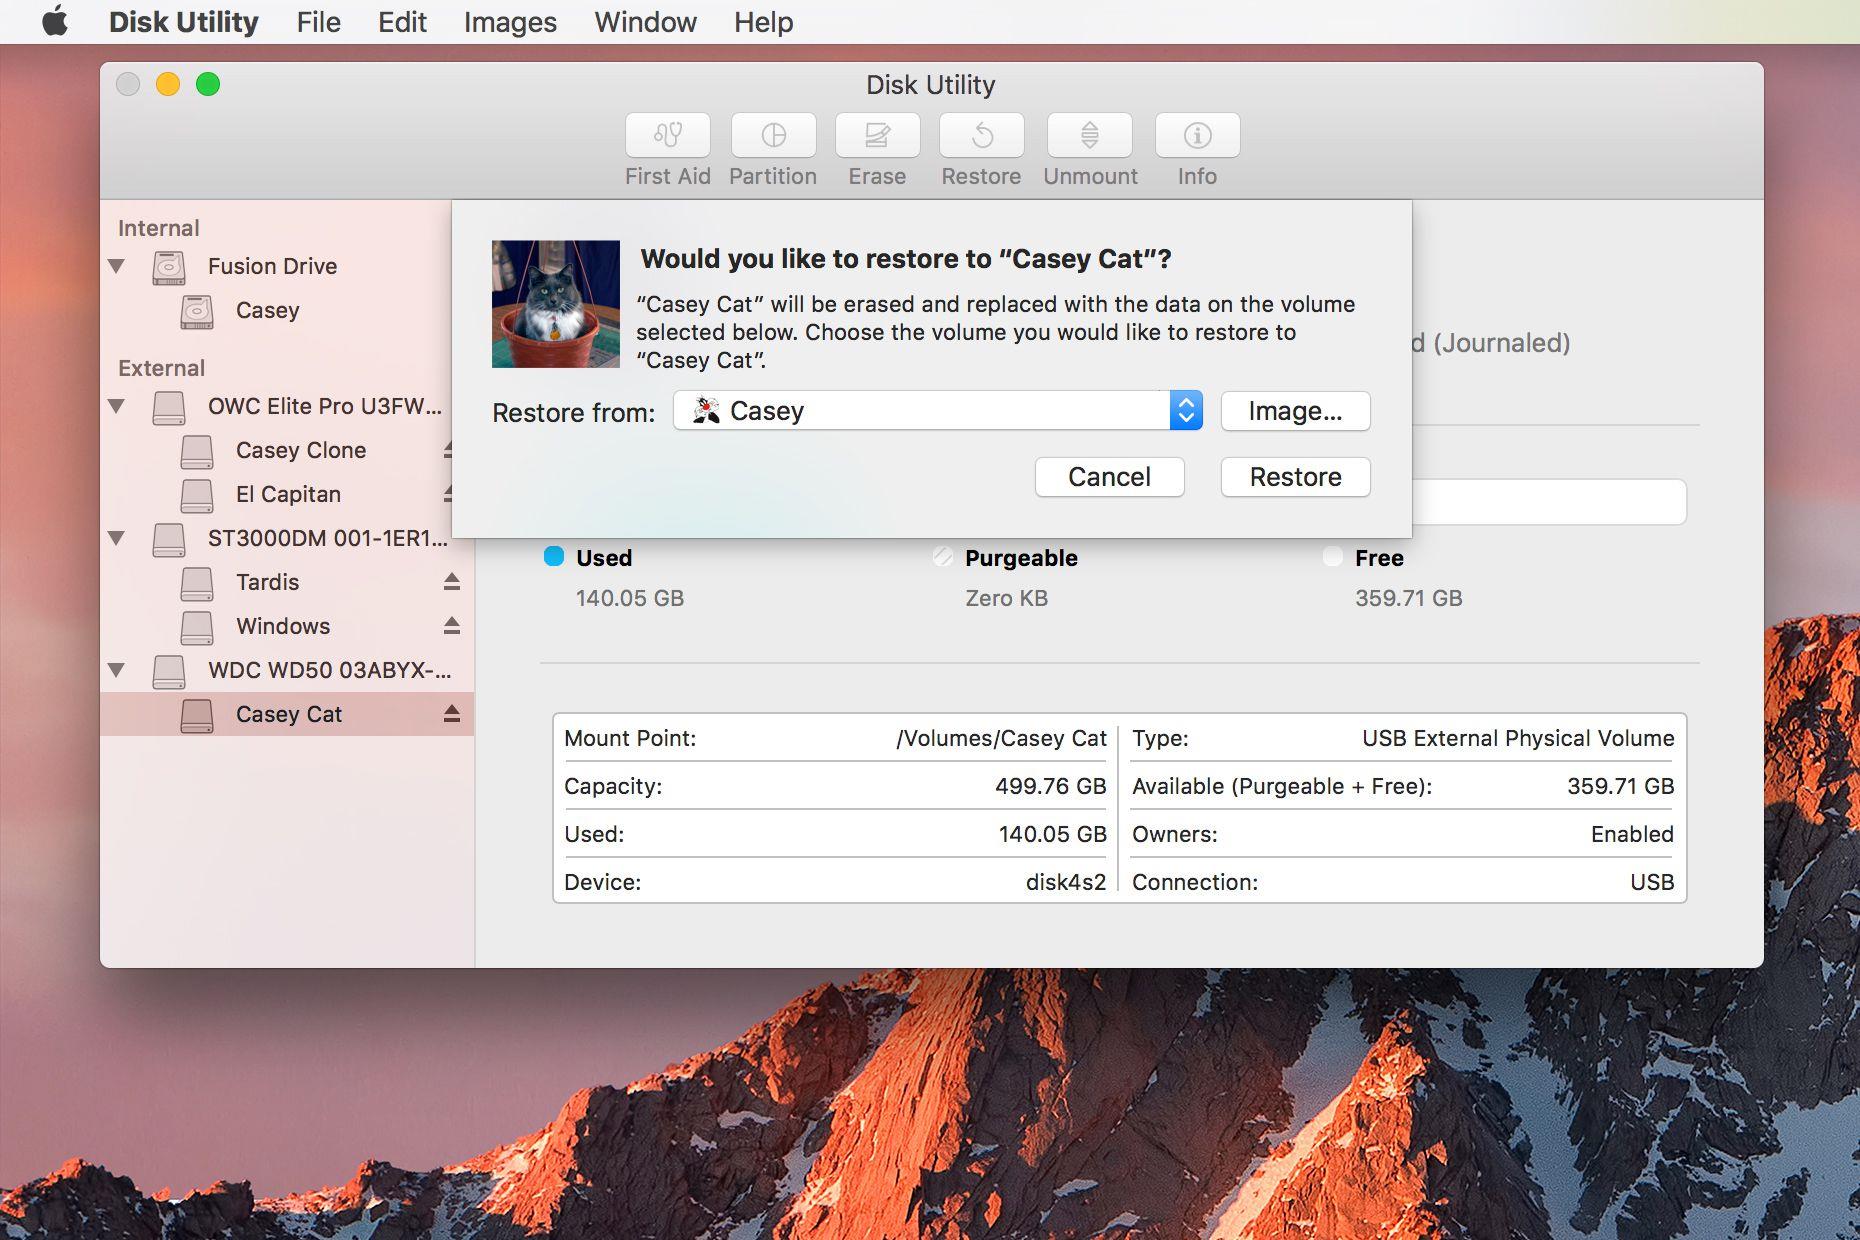Screen dimensions: 1860x1240
Task: Click the Restore toolbar icon
Action: (x=981, y=135)
